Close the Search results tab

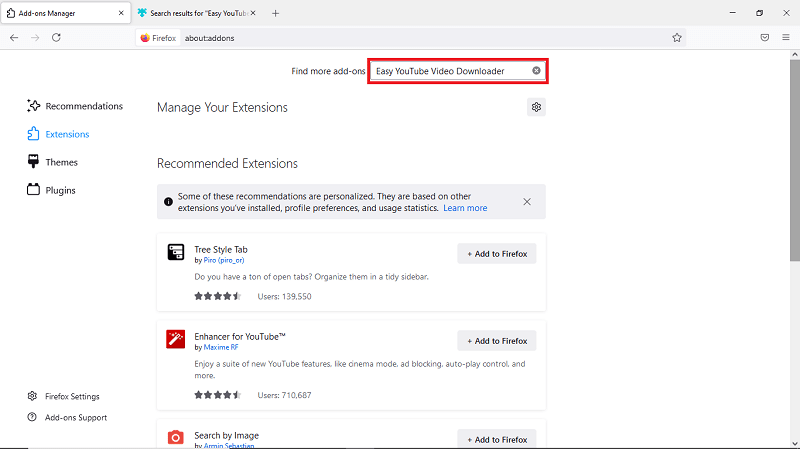(x=253, y=13)
